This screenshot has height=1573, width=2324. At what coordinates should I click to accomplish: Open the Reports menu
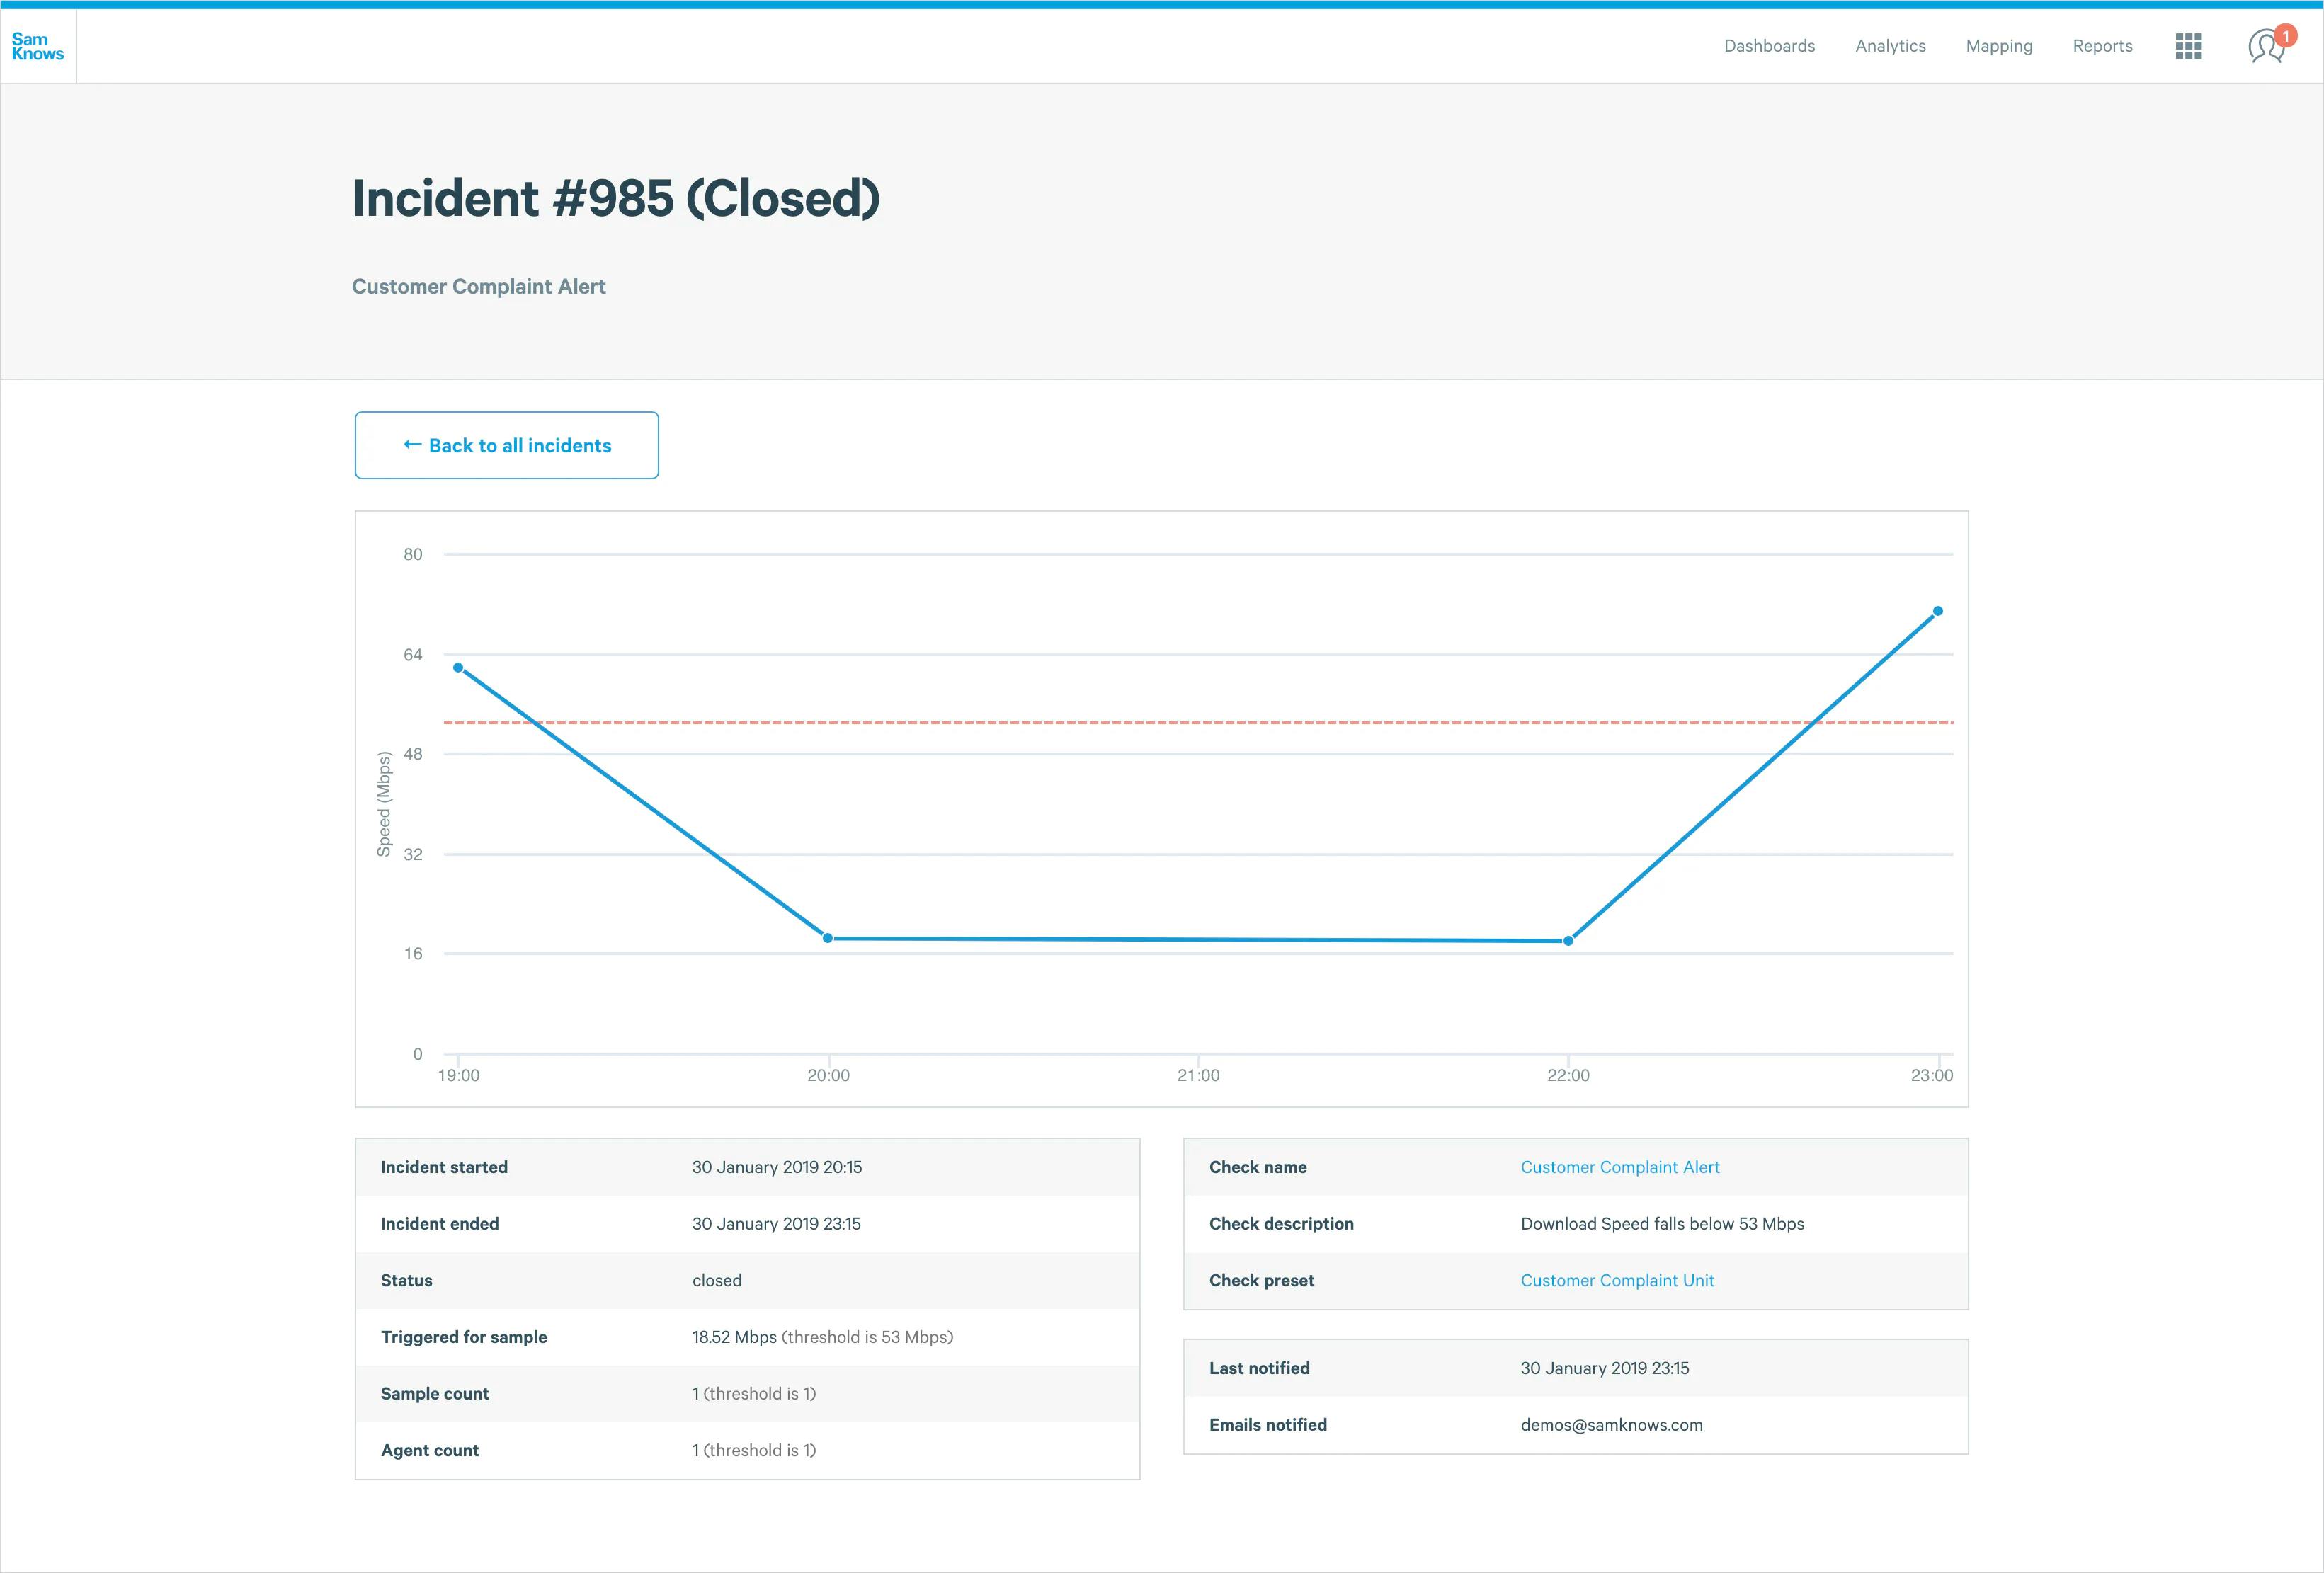(2102, 46)
